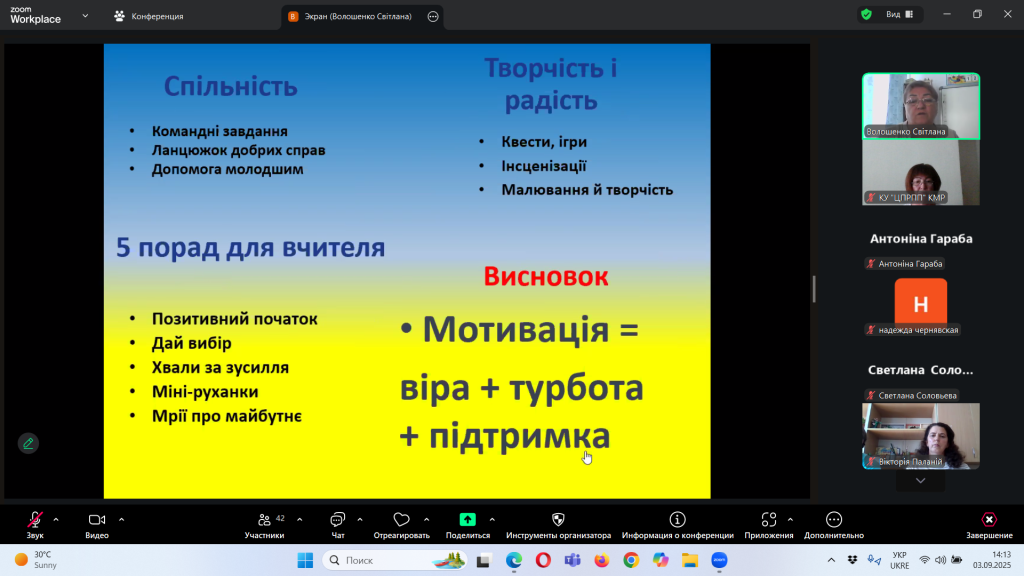Click the Дополнительно three-dots icon
This screenshot has height=576, width=1024.
833,520
